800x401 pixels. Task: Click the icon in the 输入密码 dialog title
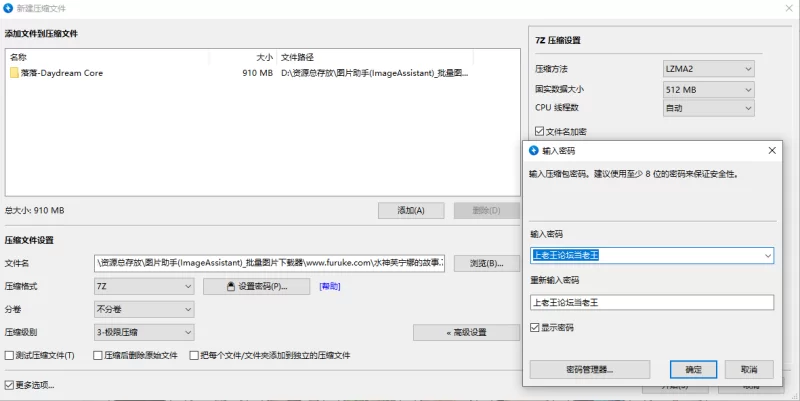pyautogui.click(x=534, y=150)
